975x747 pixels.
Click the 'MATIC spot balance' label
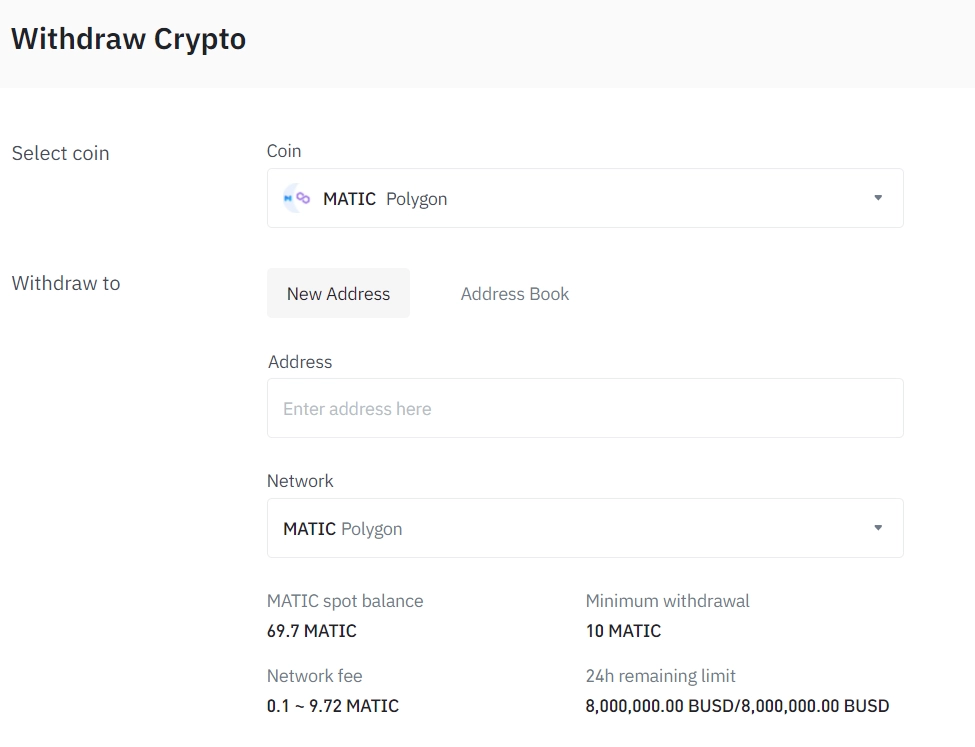[x=344, y=601]
